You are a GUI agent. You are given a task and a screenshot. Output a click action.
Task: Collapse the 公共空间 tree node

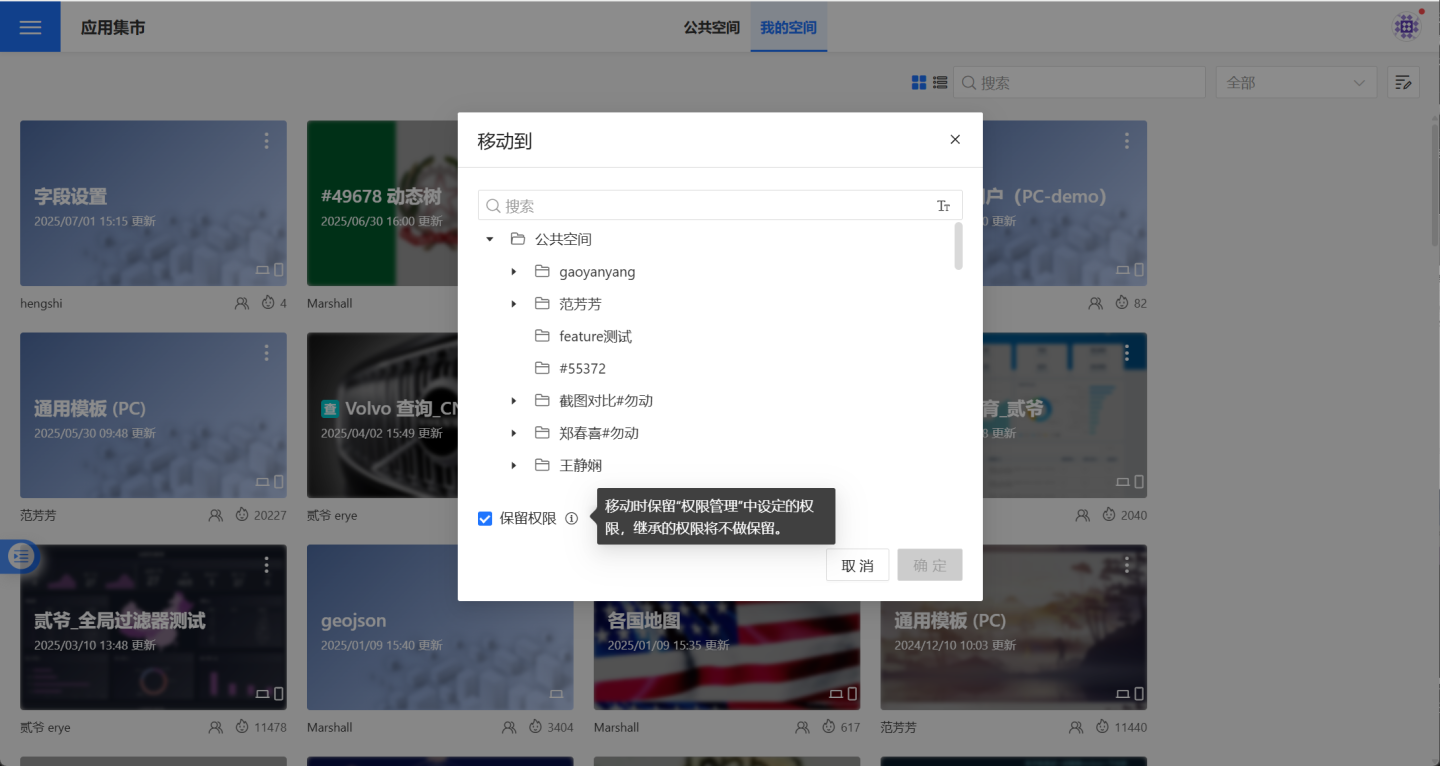[x=490, y=240]
